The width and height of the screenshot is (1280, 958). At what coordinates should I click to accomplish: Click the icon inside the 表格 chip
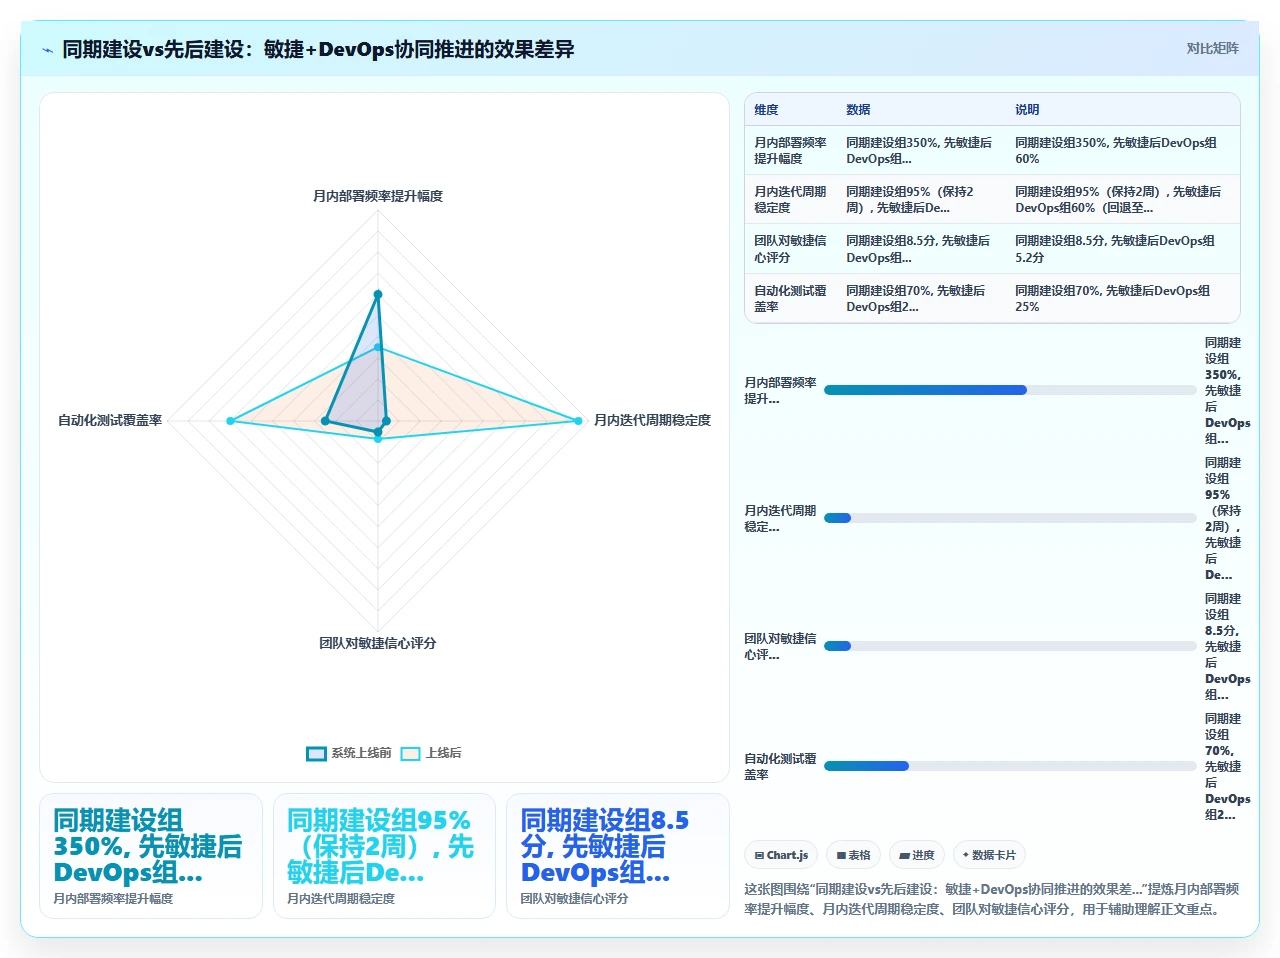(842, 856)
